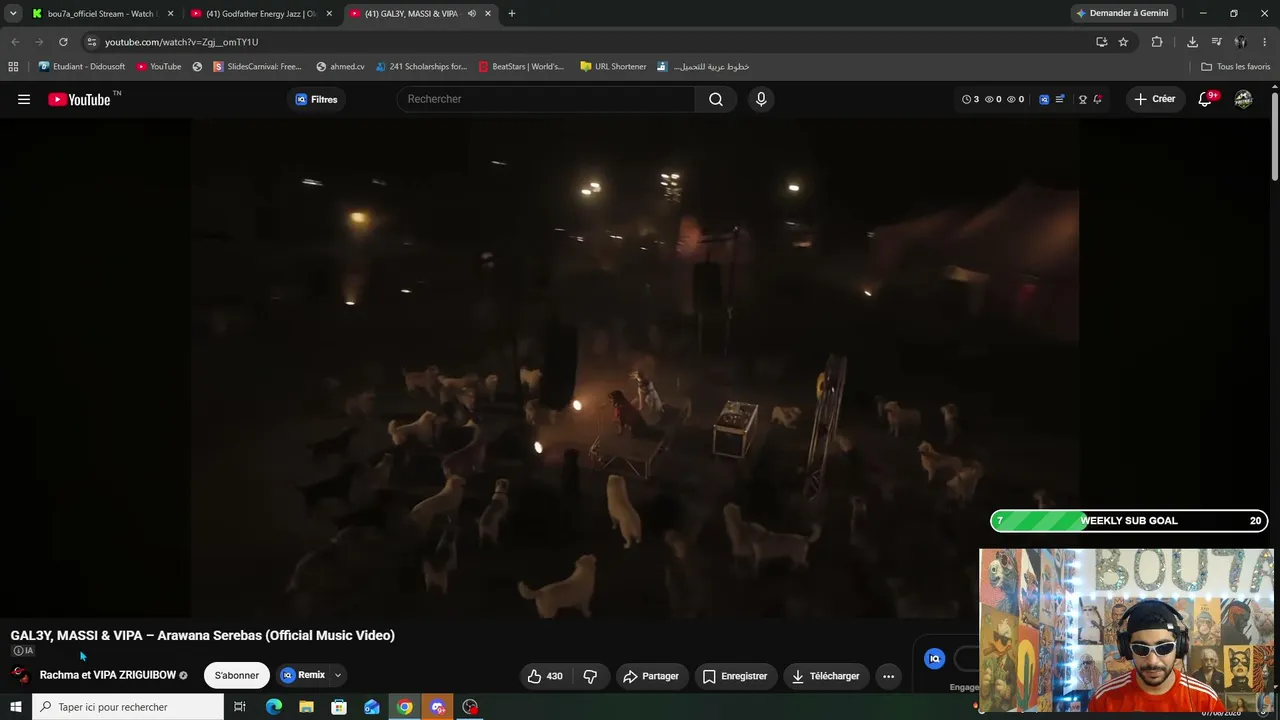Open URL Shortener bookmark
Viewport: 1280px width, 720px height.
click(x=613, y=67)
